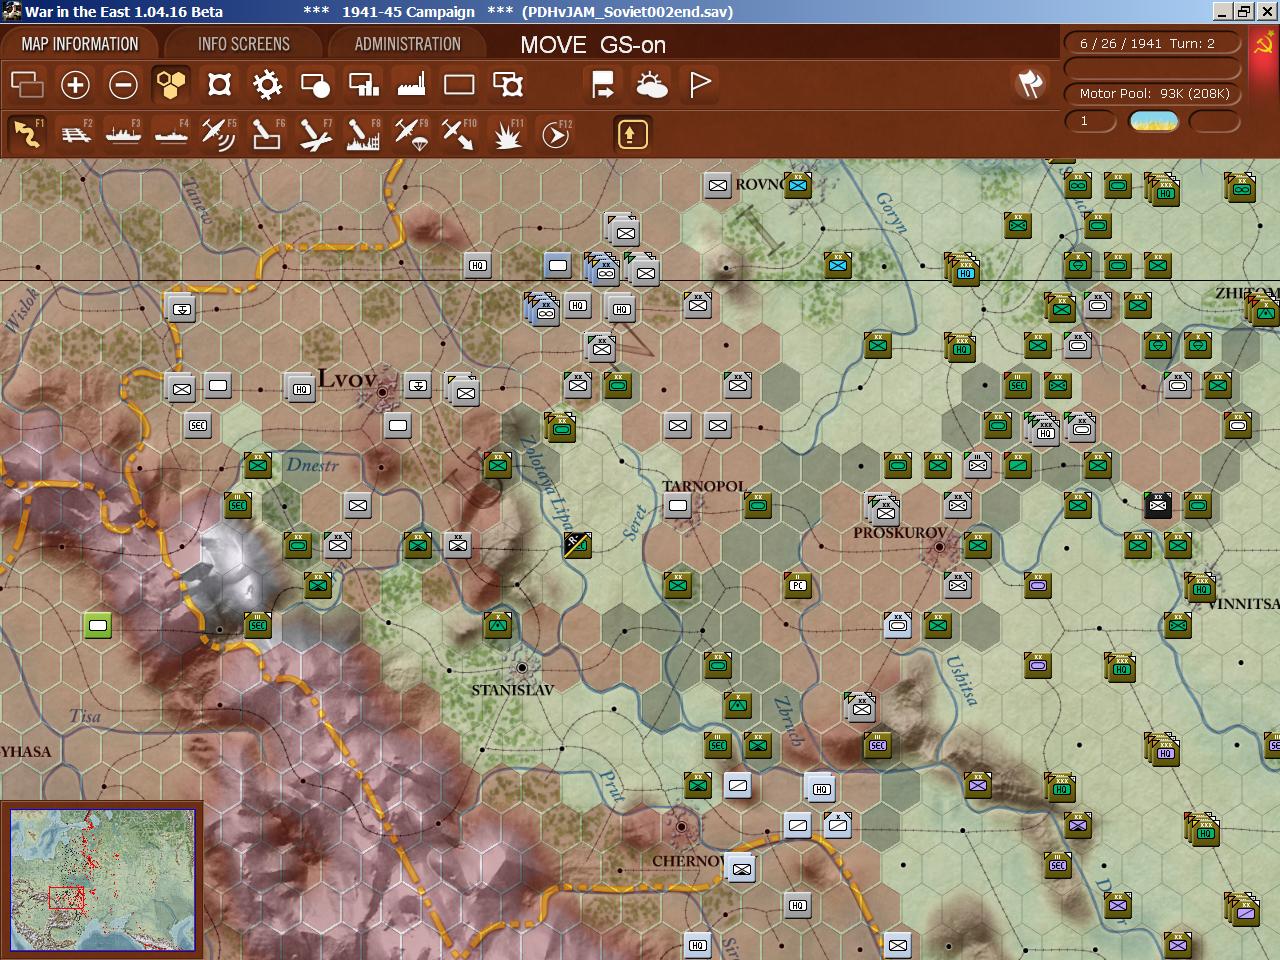Open the MAP INFORMATION tab
1280x960 pixels.
(x=80, y=44)
